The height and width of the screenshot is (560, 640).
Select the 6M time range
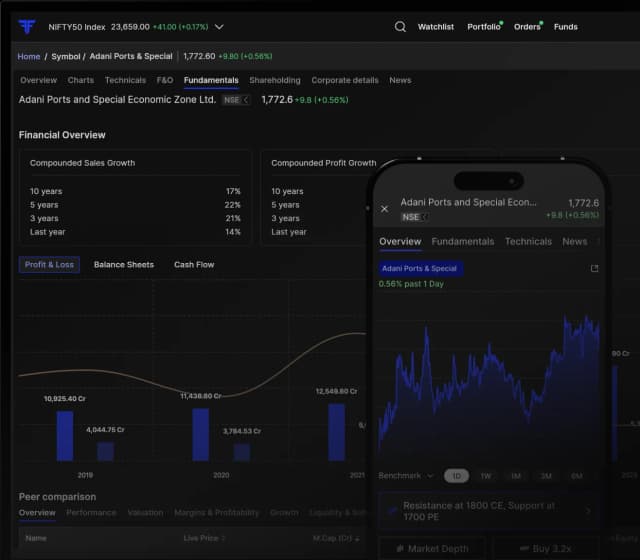coord(576,476)
